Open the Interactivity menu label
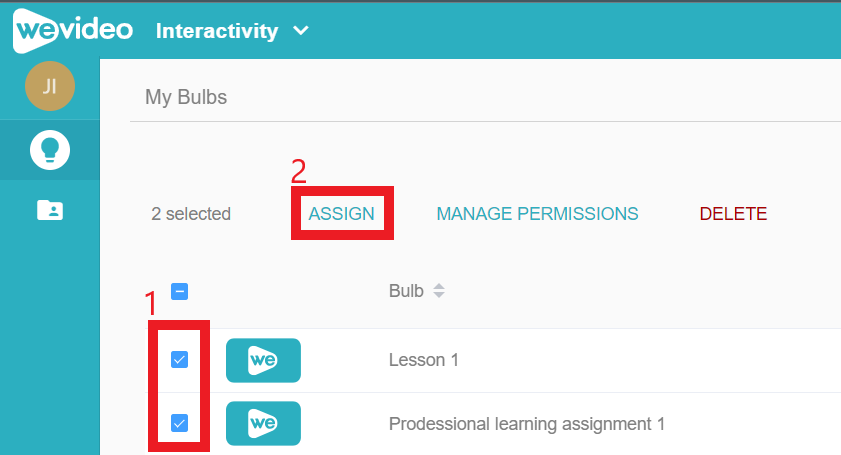This screenshot has height=455, width=841. [217, 31]
